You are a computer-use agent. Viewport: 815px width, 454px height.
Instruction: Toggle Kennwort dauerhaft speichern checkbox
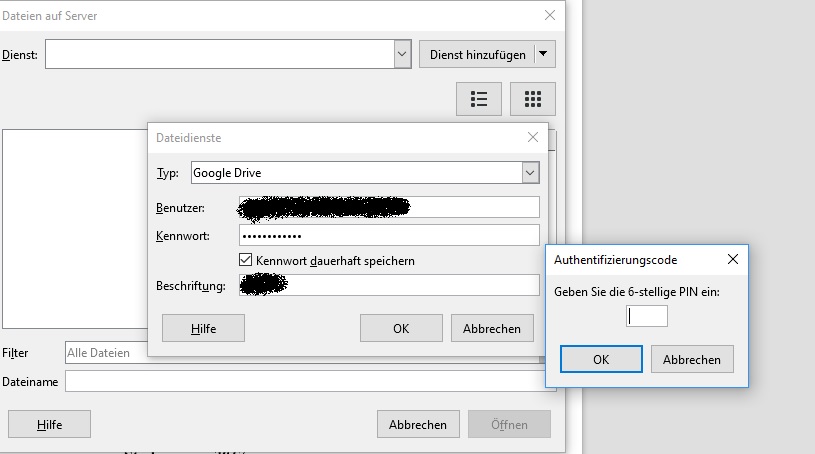(x=245, y=260)
